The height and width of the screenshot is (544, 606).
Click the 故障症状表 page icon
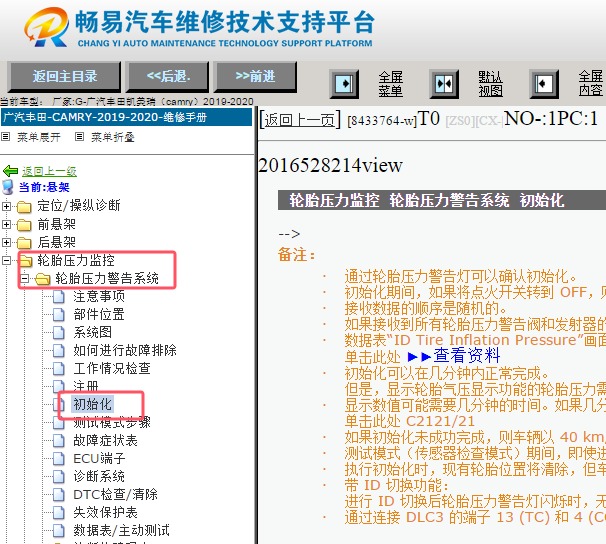(x=59, y=440)
